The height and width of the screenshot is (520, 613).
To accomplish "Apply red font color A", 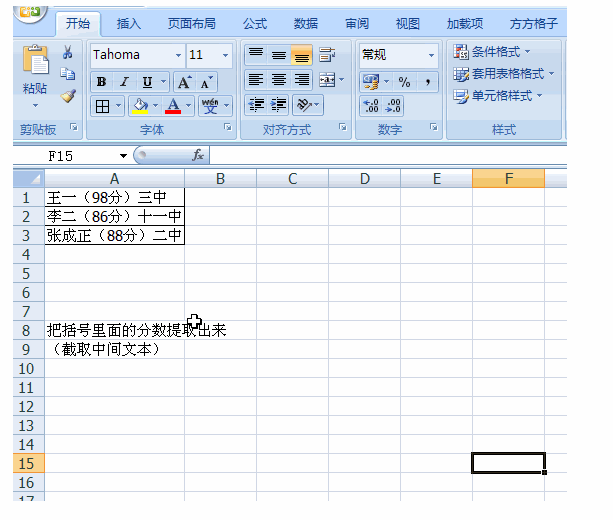I will point(173,106).
